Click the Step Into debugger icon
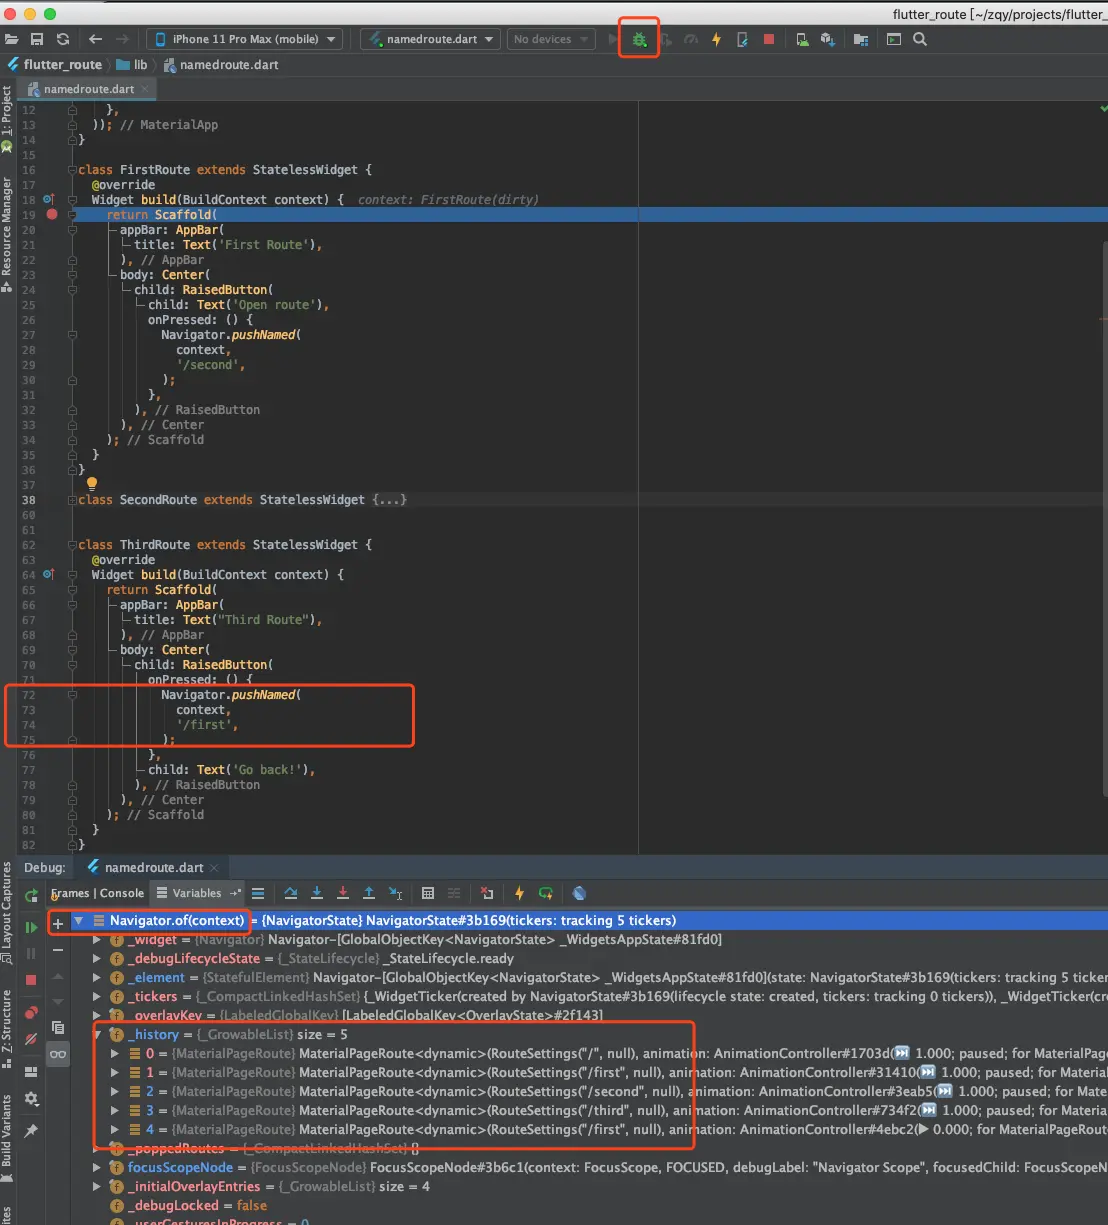Screen dimensions: 1108x1225 click(317, 893)
